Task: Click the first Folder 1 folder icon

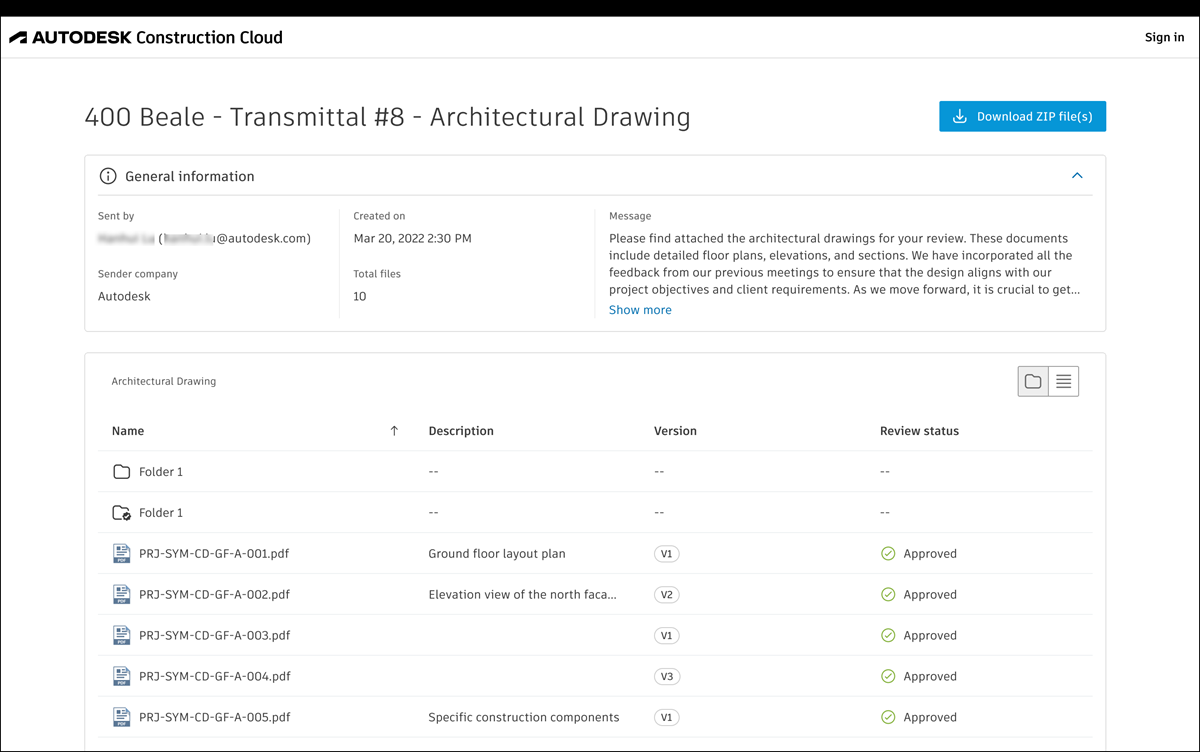Action: click(x=122, y=471)
